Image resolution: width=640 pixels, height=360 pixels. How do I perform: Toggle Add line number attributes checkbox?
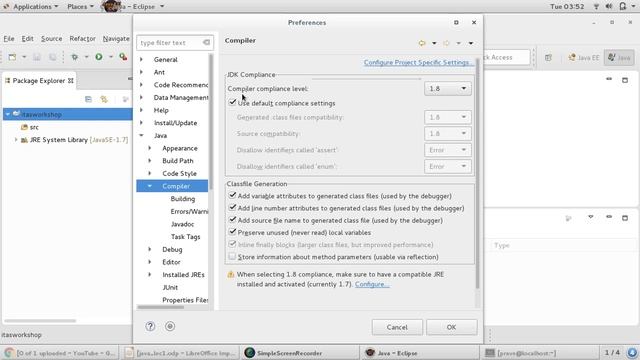232,208
